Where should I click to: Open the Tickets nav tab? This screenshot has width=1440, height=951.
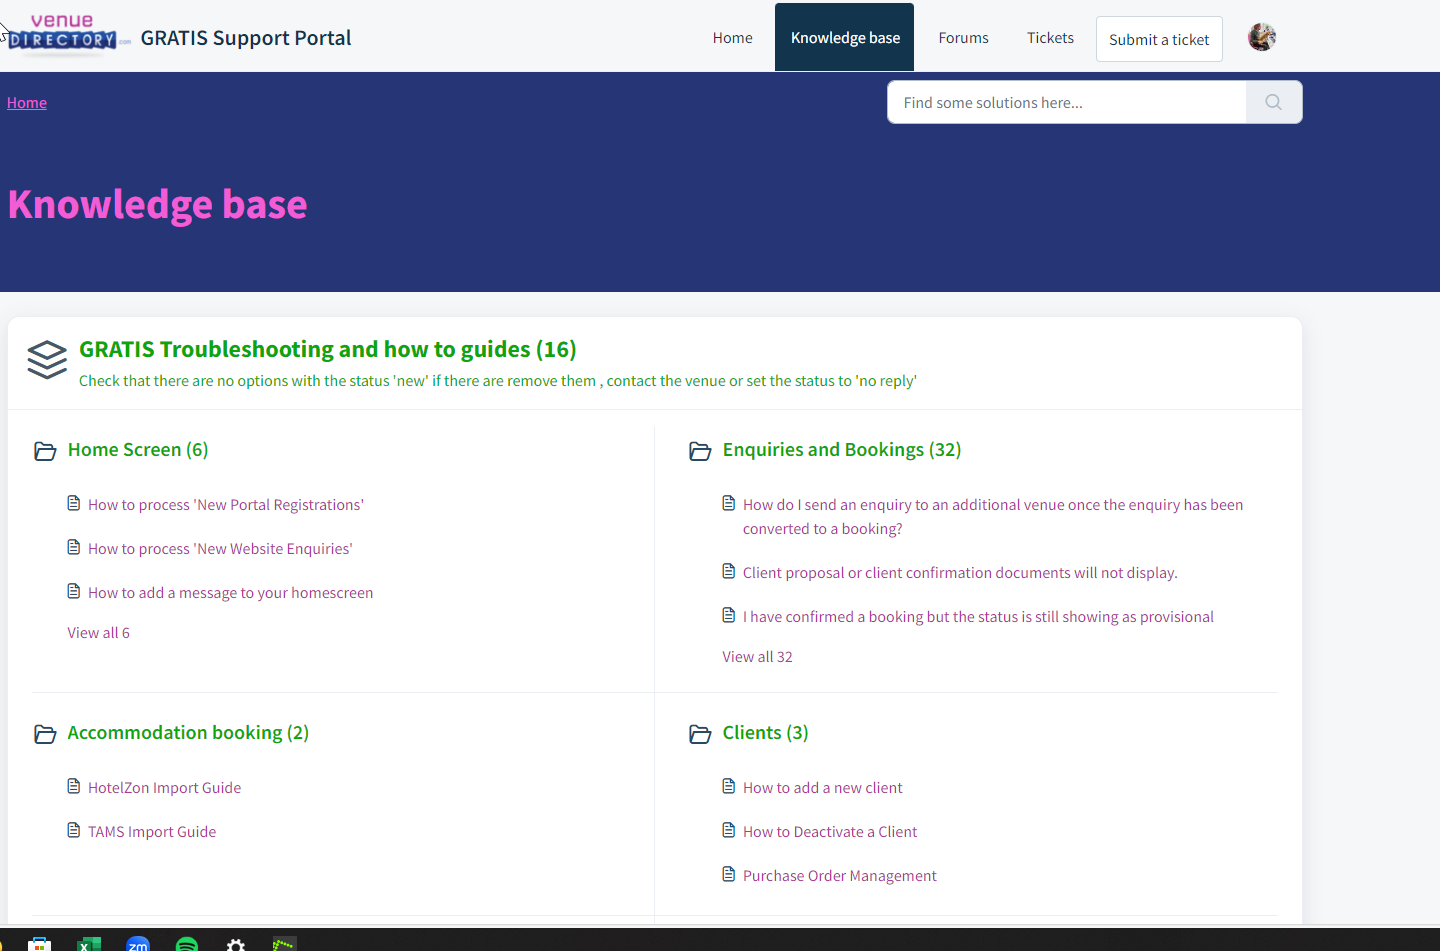click(1051, 38)
